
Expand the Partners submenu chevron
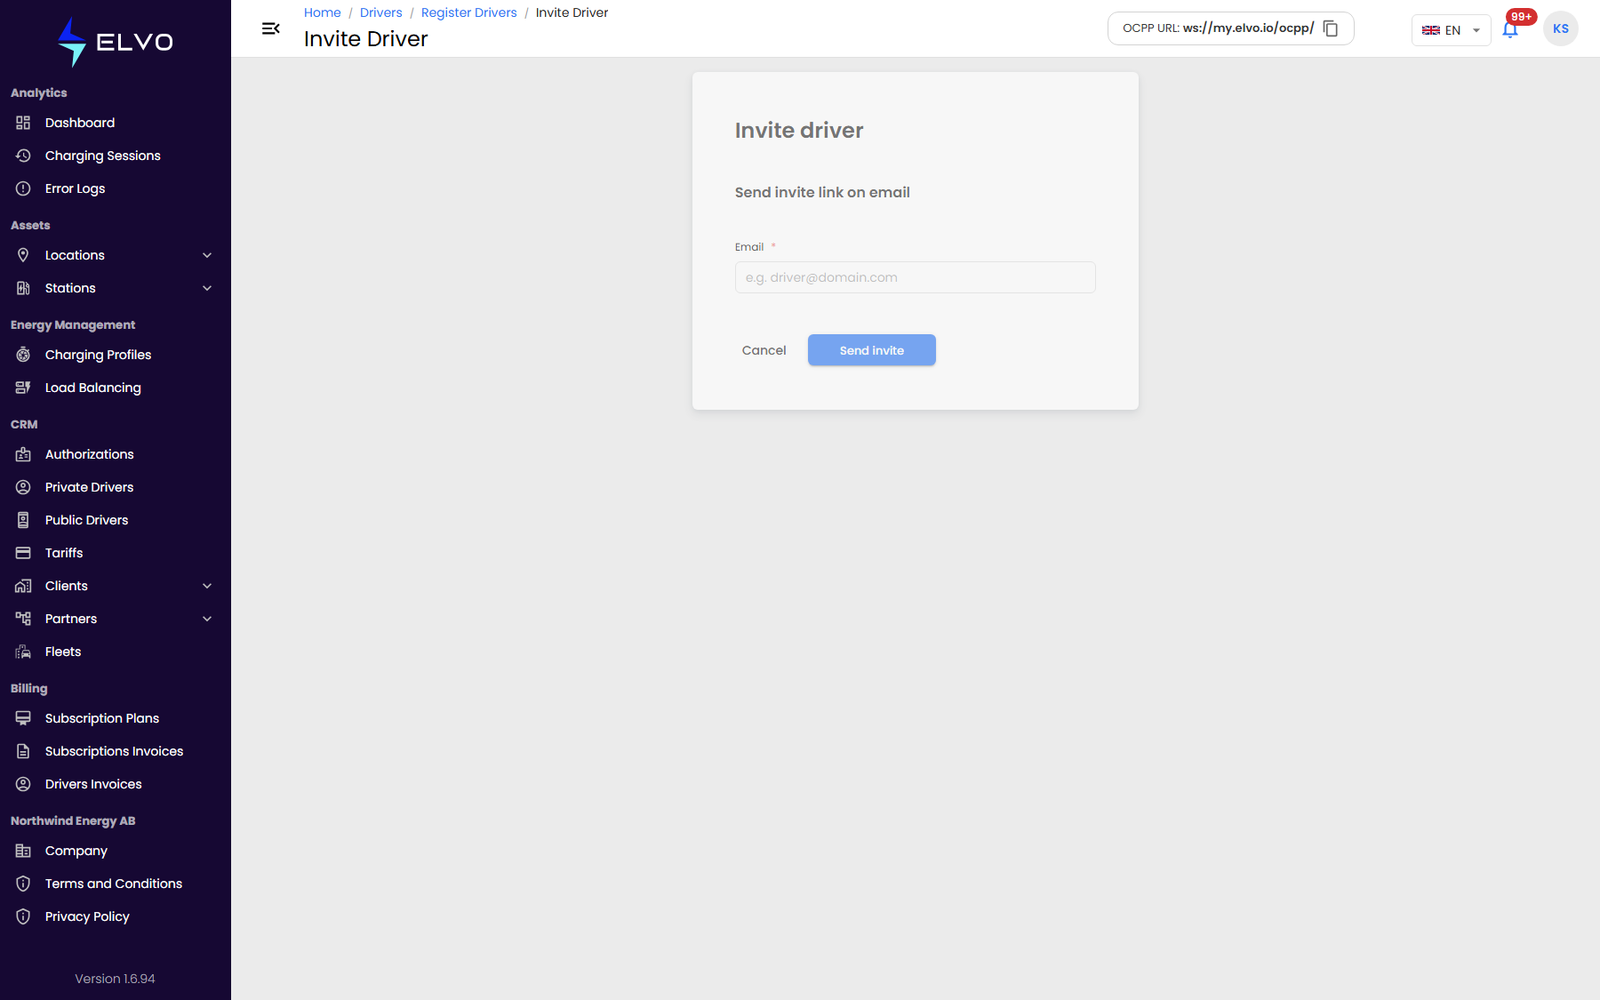click(x=207, y=619)
